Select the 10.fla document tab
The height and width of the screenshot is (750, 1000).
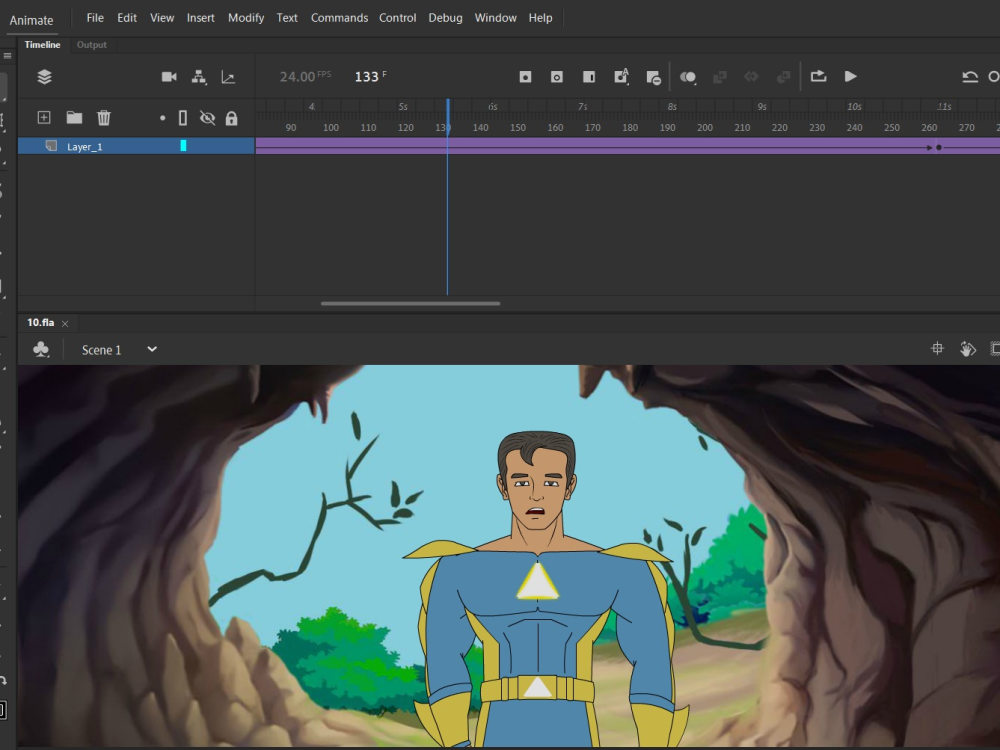40,323
